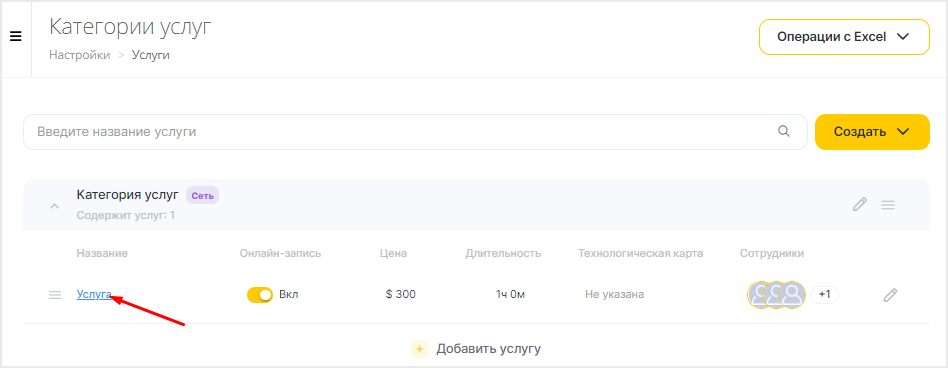
Task: Click the Онлайн-запись column header
Action: point(281,253)
